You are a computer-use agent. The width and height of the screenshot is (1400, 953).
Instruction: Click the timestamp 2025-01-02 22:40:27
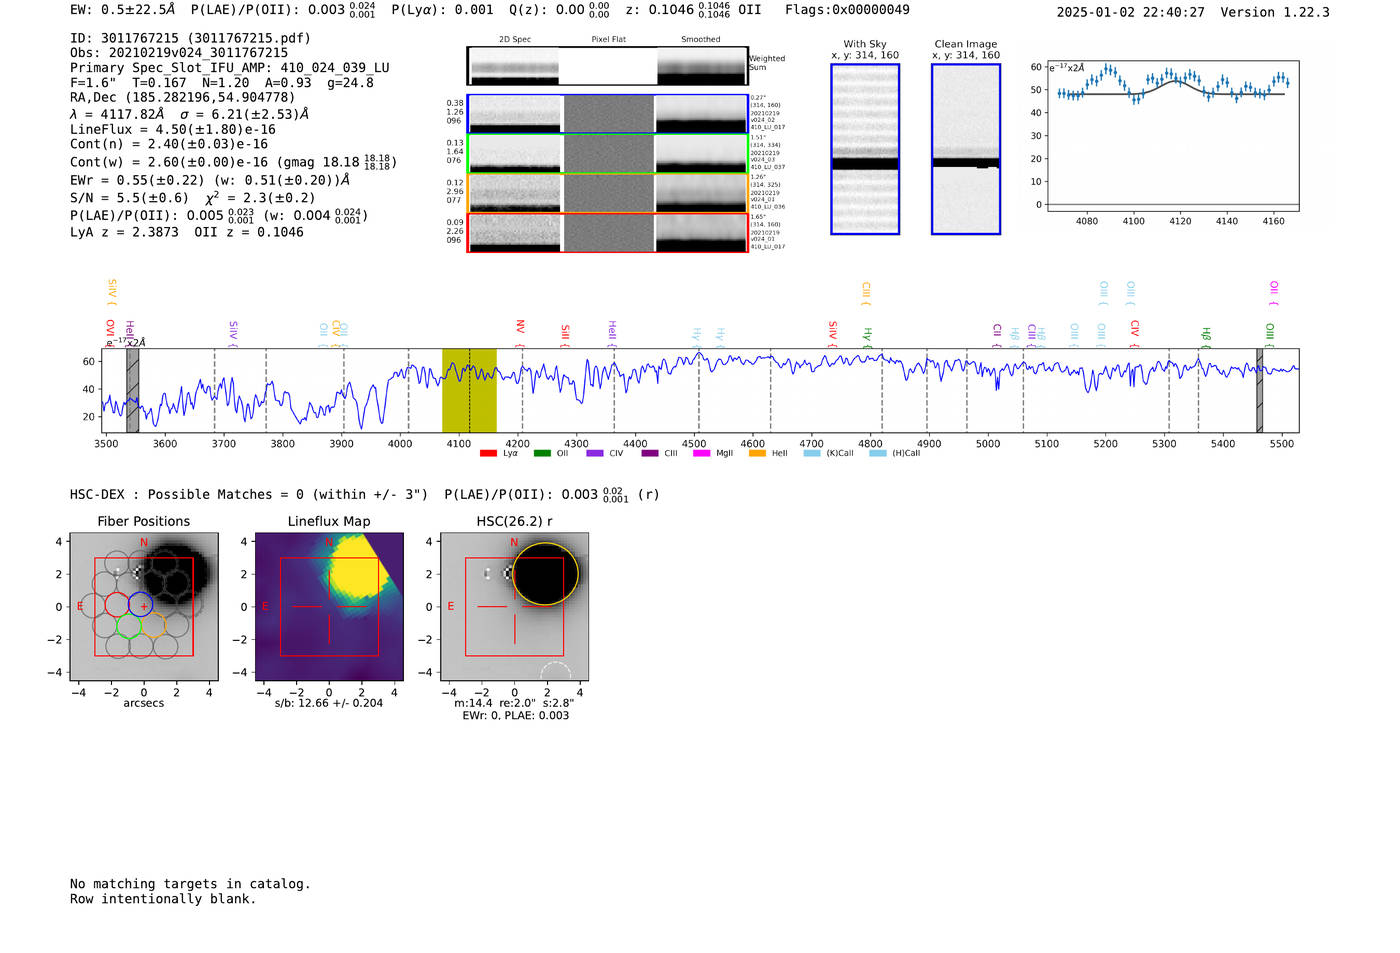(1130, 12)
